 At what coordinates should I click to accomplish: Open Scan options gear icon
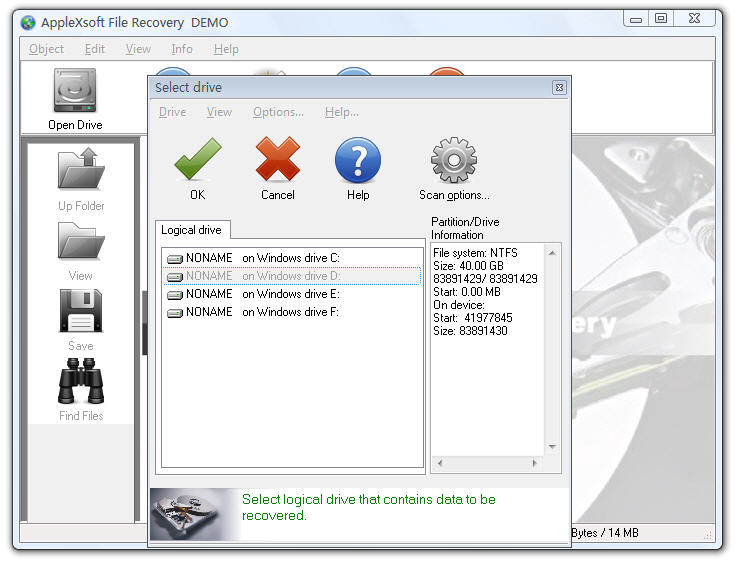coord(454,160)
